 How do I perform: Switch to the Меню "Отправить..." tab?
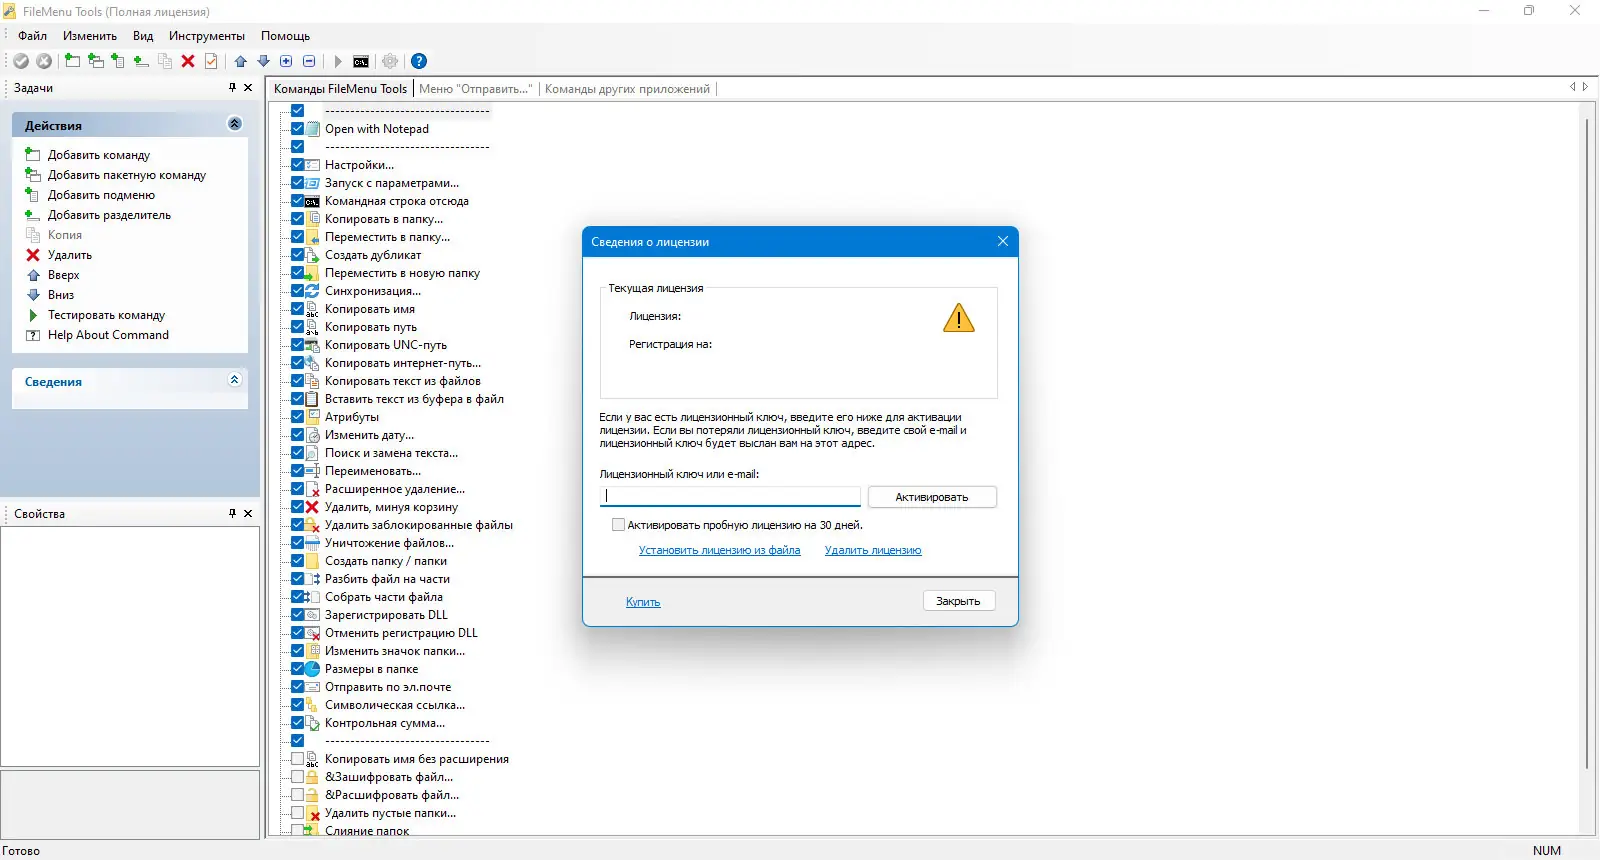tap(476, 89)
